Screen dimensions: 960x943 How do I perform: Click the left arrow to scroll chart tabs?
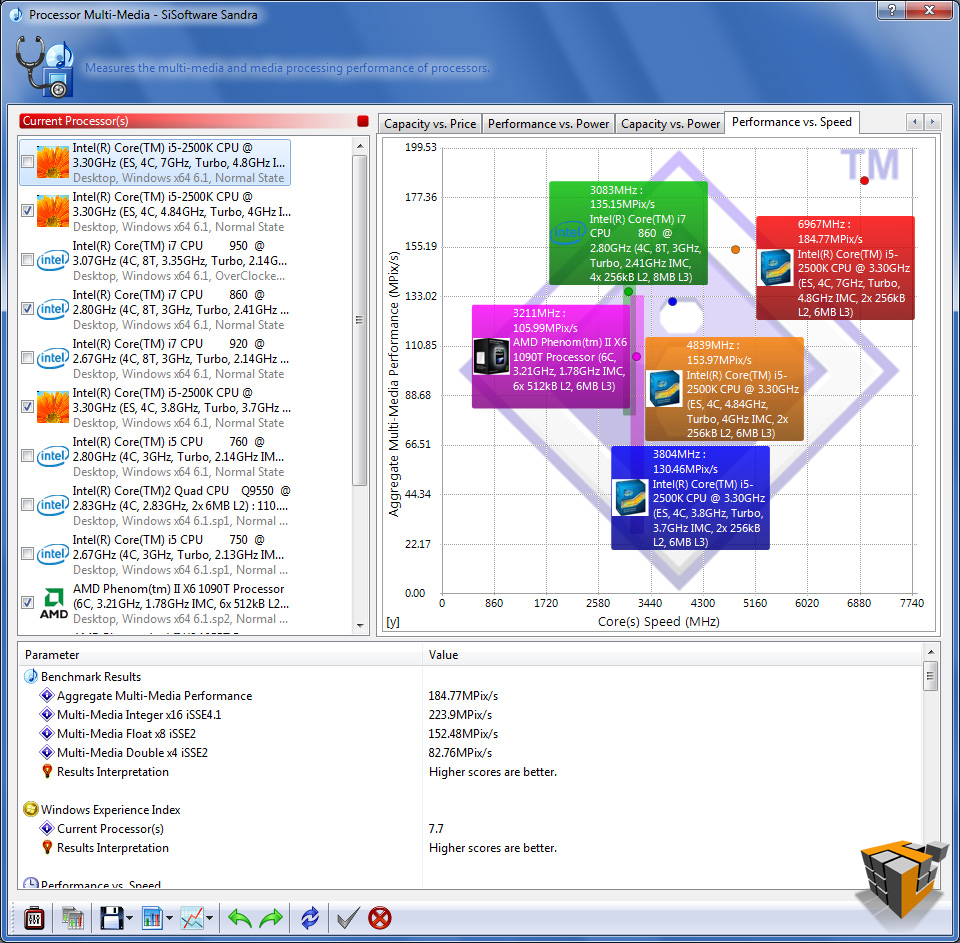915,122
